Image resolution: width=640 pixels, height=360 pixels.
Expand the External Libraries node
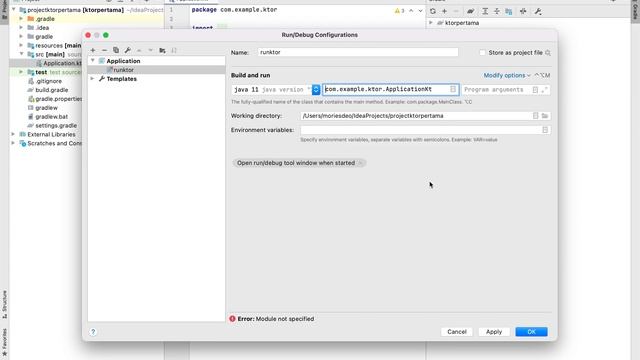(x=13, y=134)
